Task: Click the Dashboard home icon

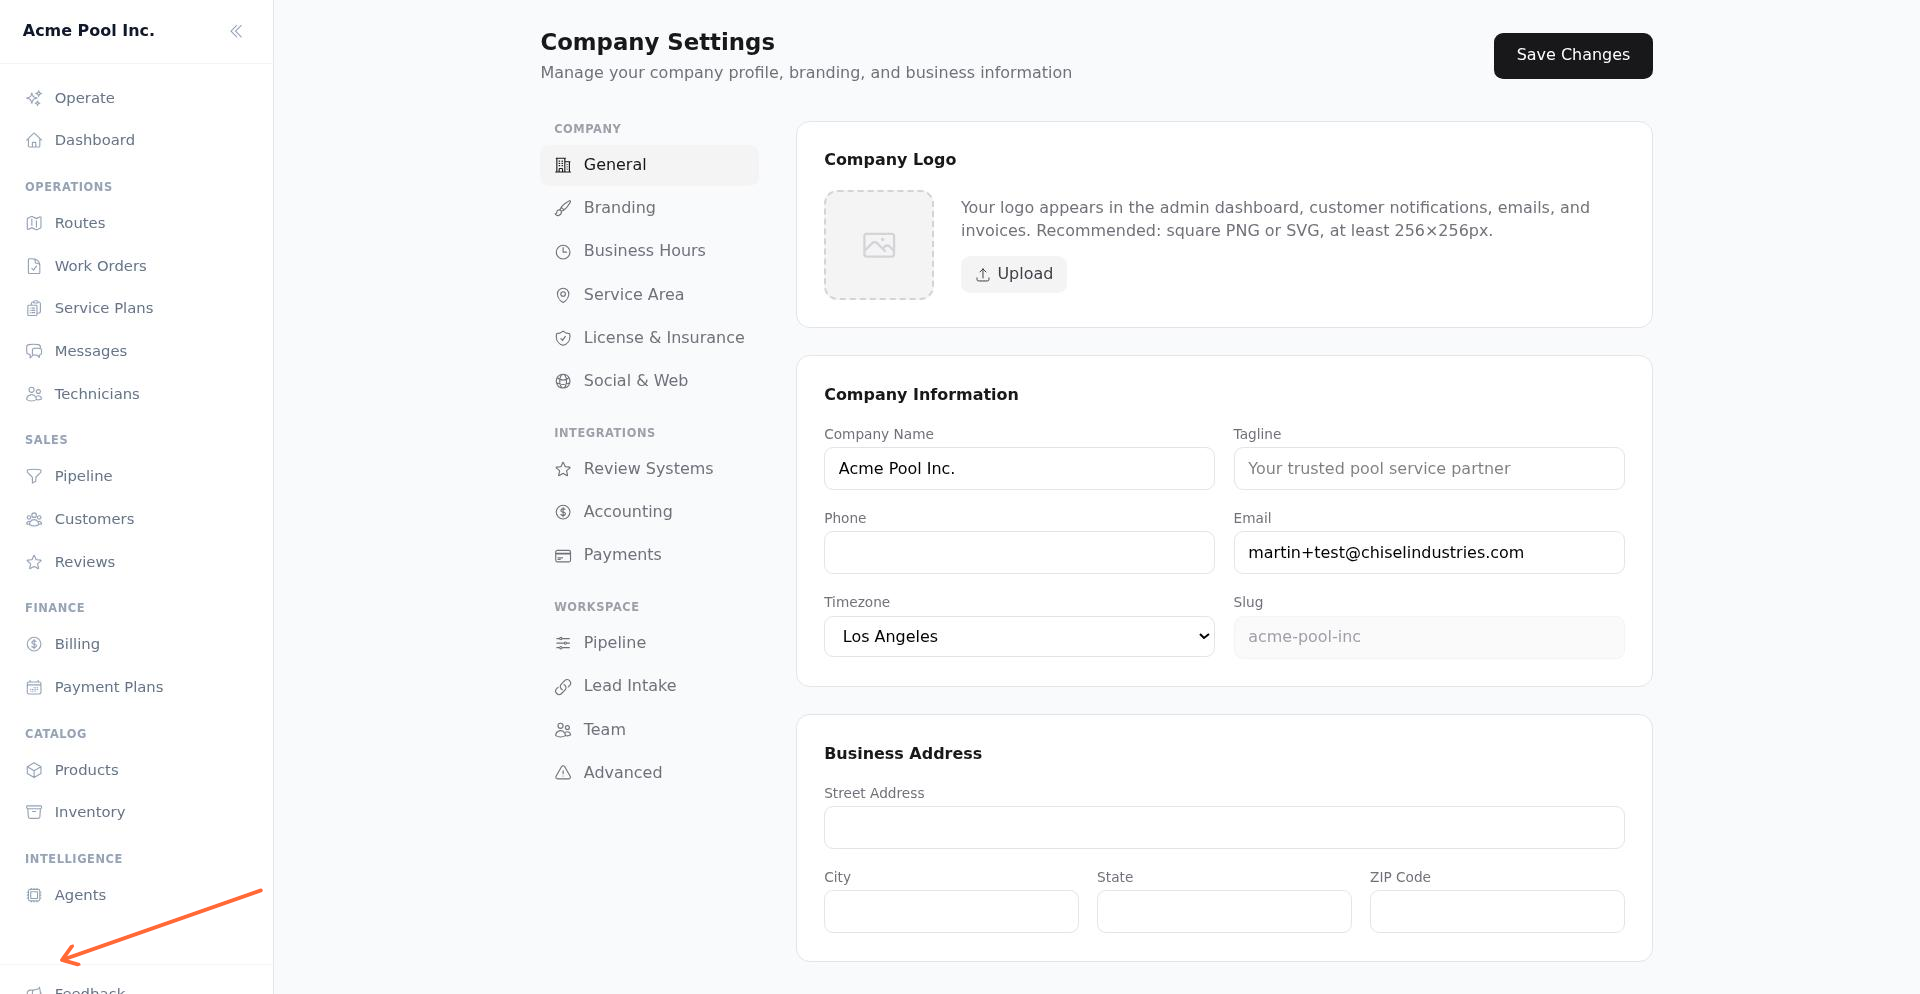Action: (x=34, y=140)
